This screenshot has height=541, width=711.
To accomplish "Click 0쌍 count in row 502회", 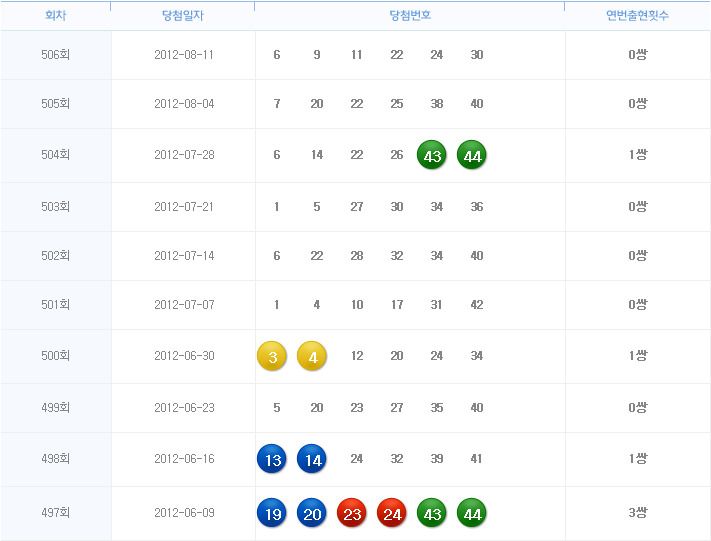I will click(638, 256).
